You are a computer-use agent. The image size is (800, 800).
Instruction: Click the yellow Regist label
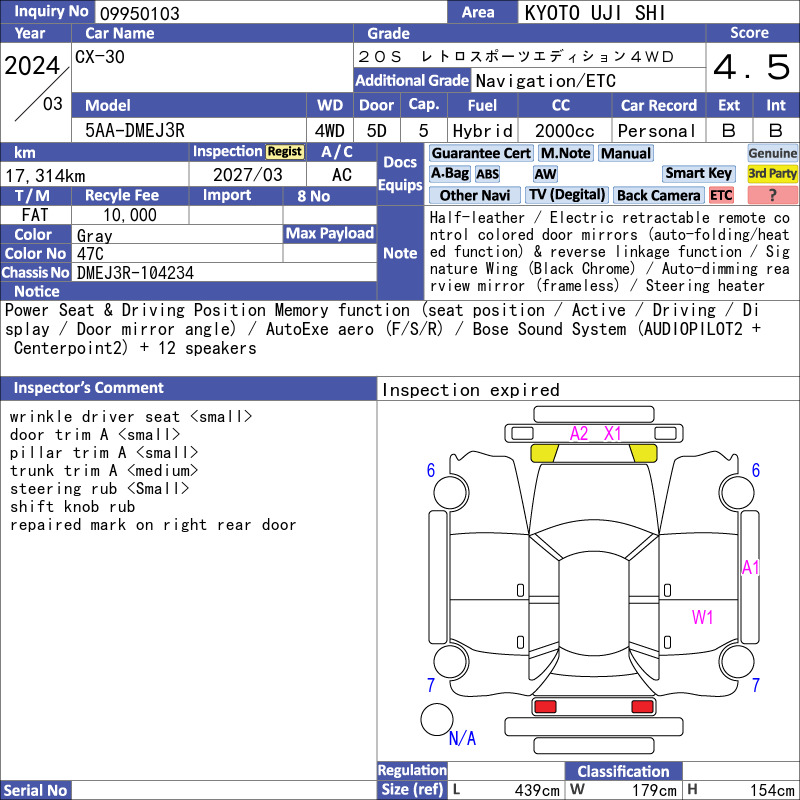[x=285, y=152]
